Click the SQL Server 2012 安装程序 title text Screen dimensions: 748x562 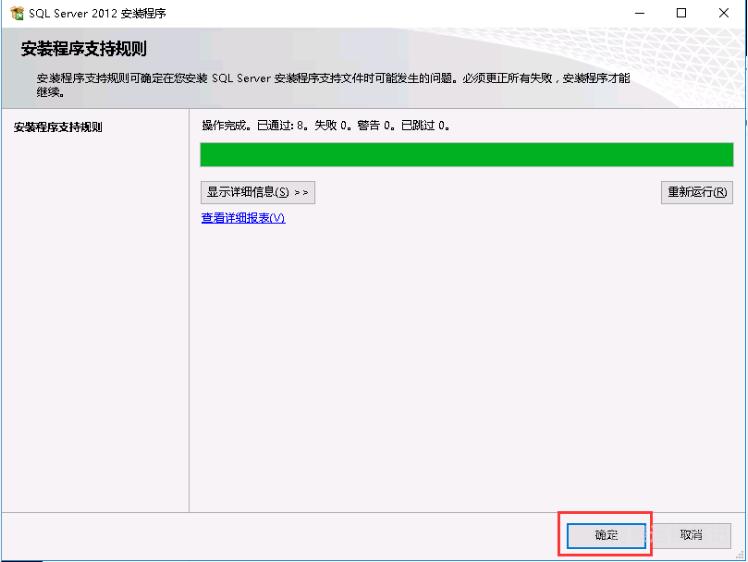[98, 13]
